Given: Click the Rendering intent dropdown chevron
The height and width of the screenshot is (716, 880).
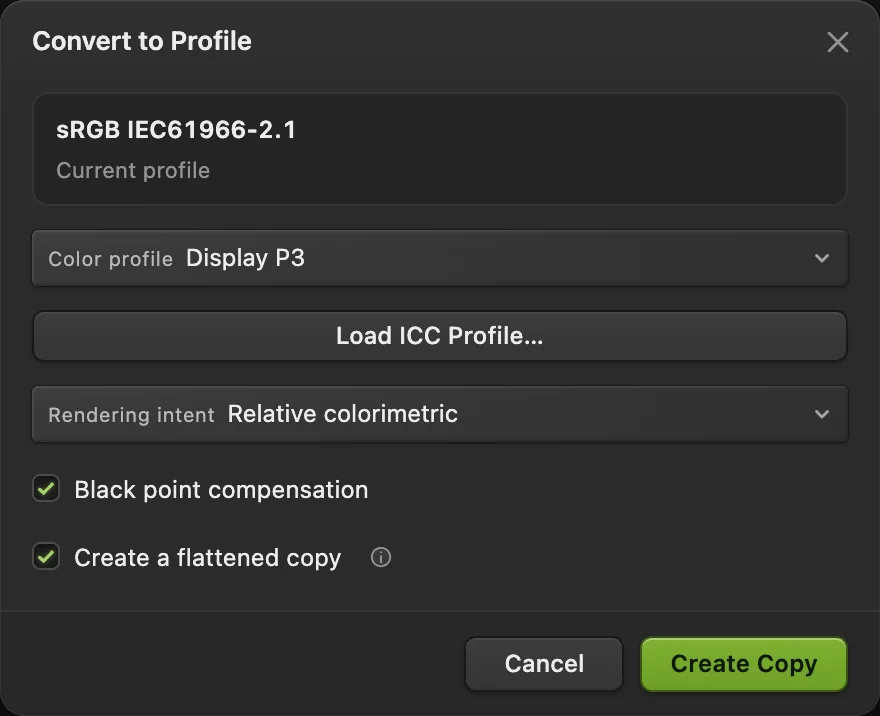Looking at the screenshot, I should click(x=822, y=414).
